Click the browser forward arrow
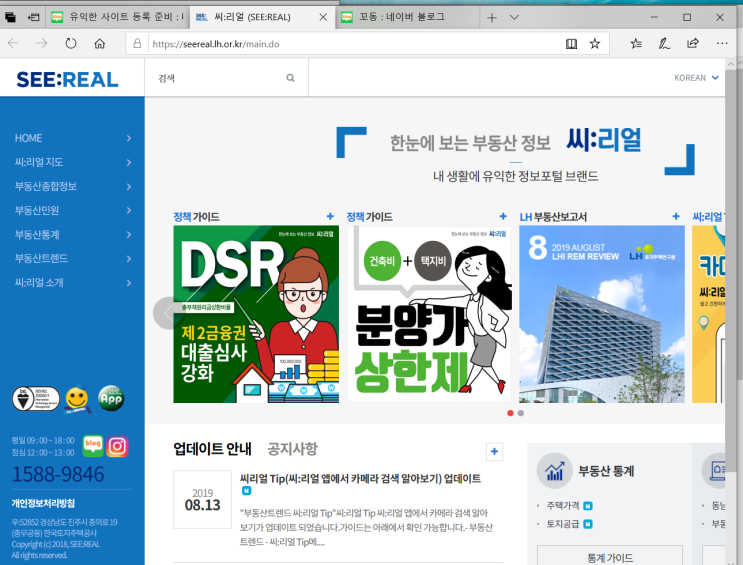The image size is (743, 565). [42, 44]
